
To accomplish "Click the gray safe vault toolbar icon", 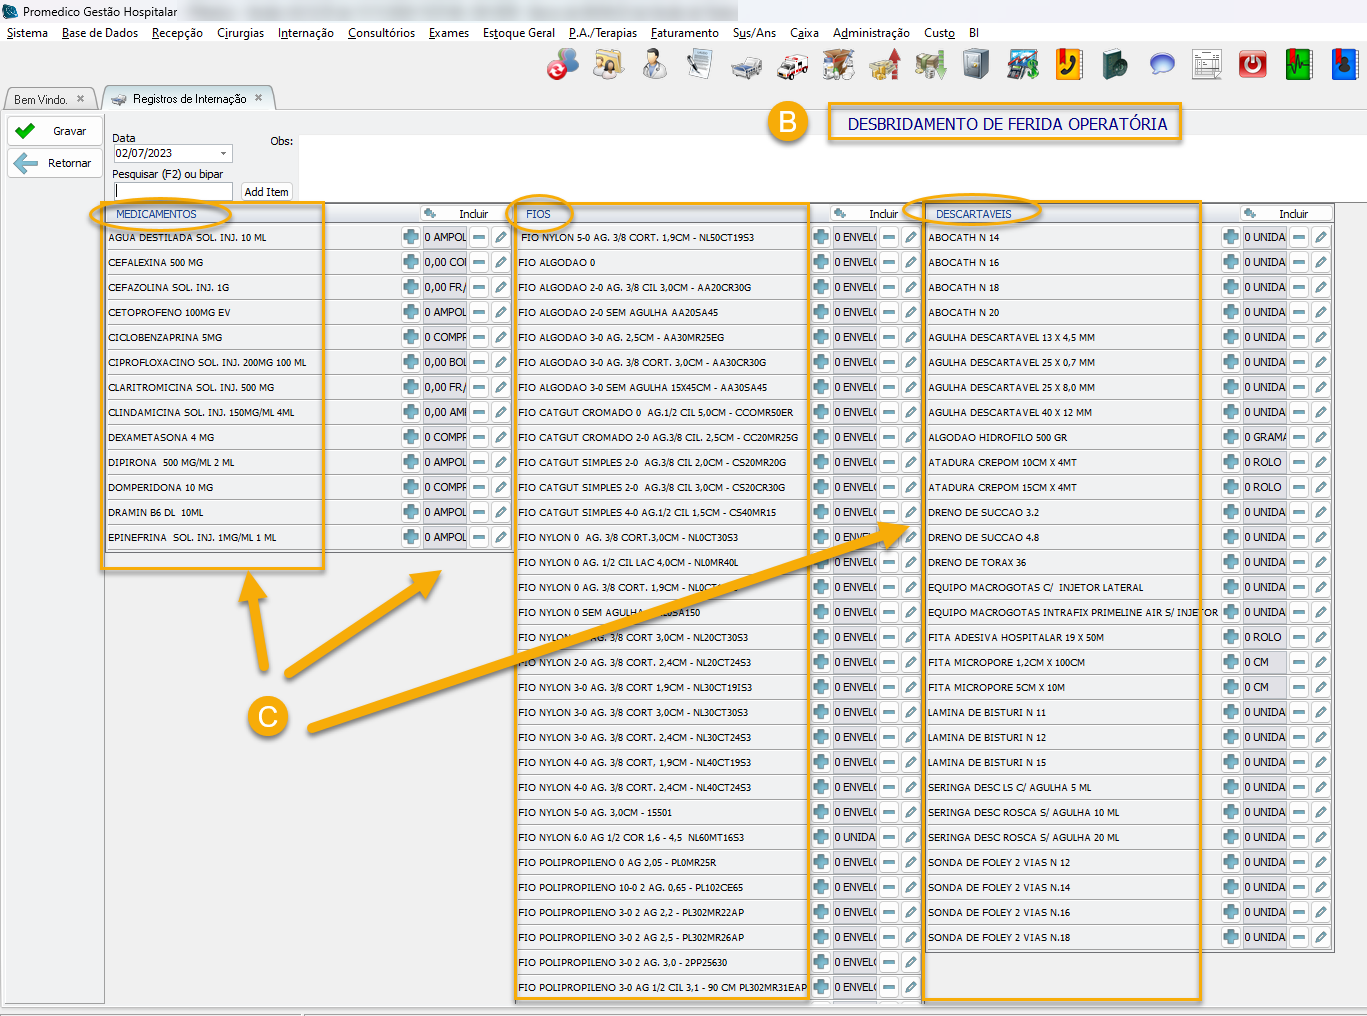I will click(x=975, y=66).
